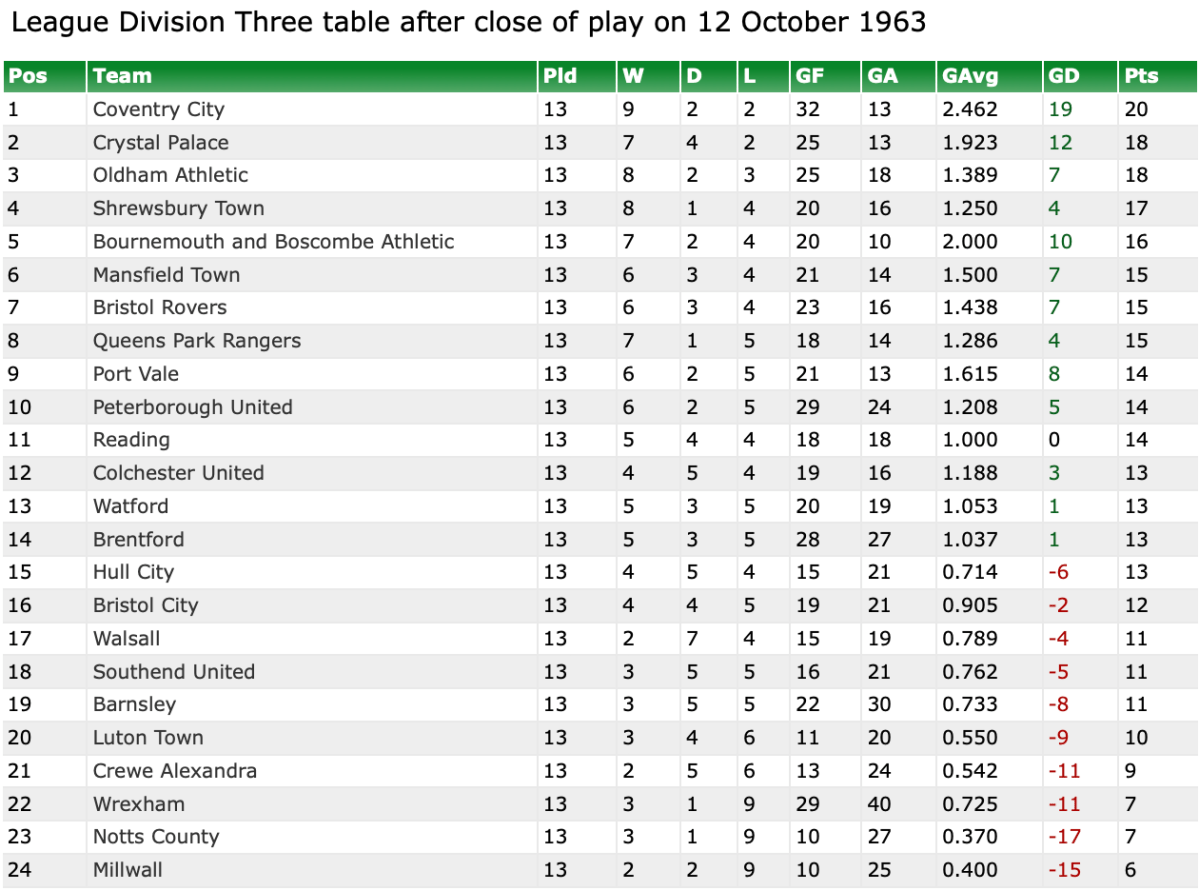The width and height of the screenshot is (1199, 891).
Task: Click on Peterborough United
Action: [192, 407]
